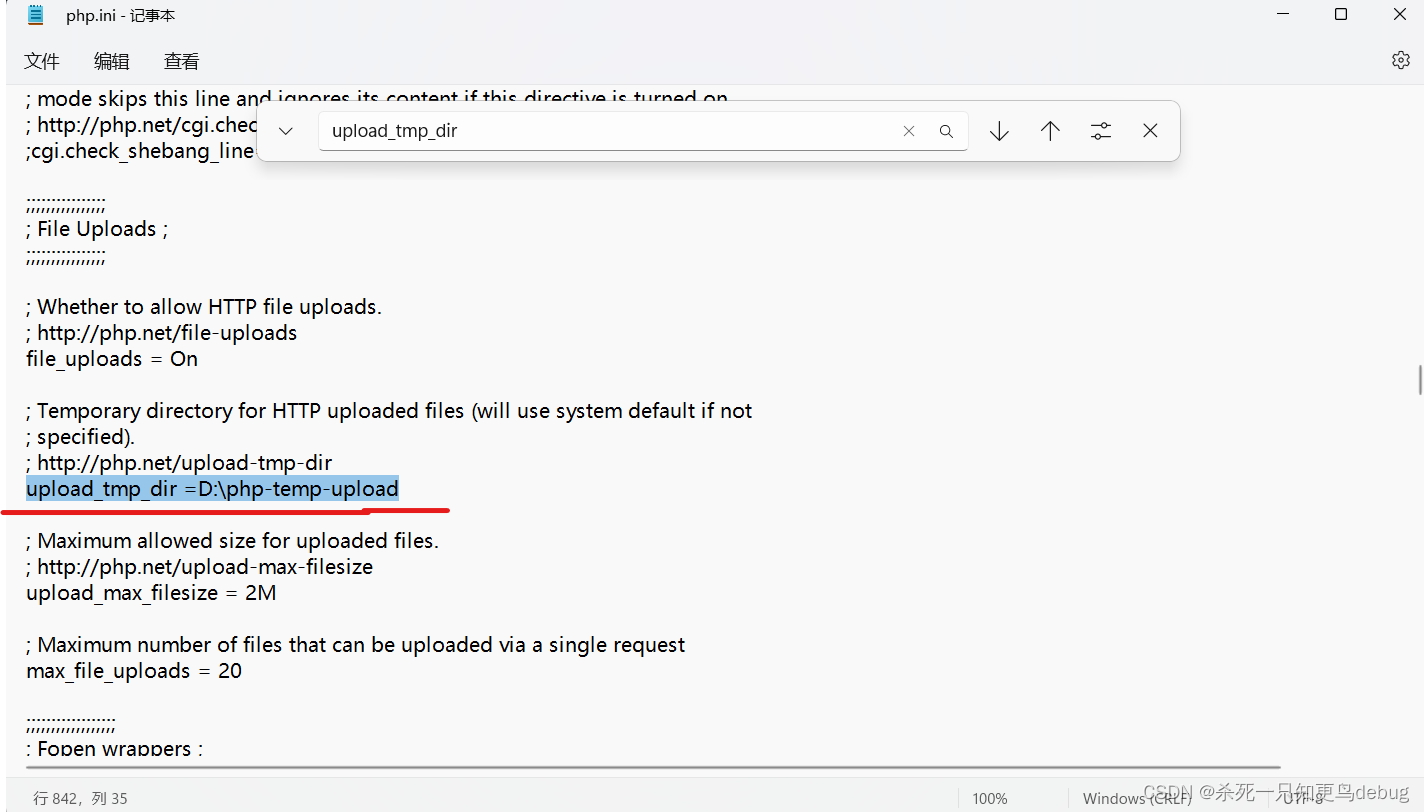Screen dimensions: 1424x812
Task: Click the Notepad app icon in title bar
Action: (x=36, y=15)
